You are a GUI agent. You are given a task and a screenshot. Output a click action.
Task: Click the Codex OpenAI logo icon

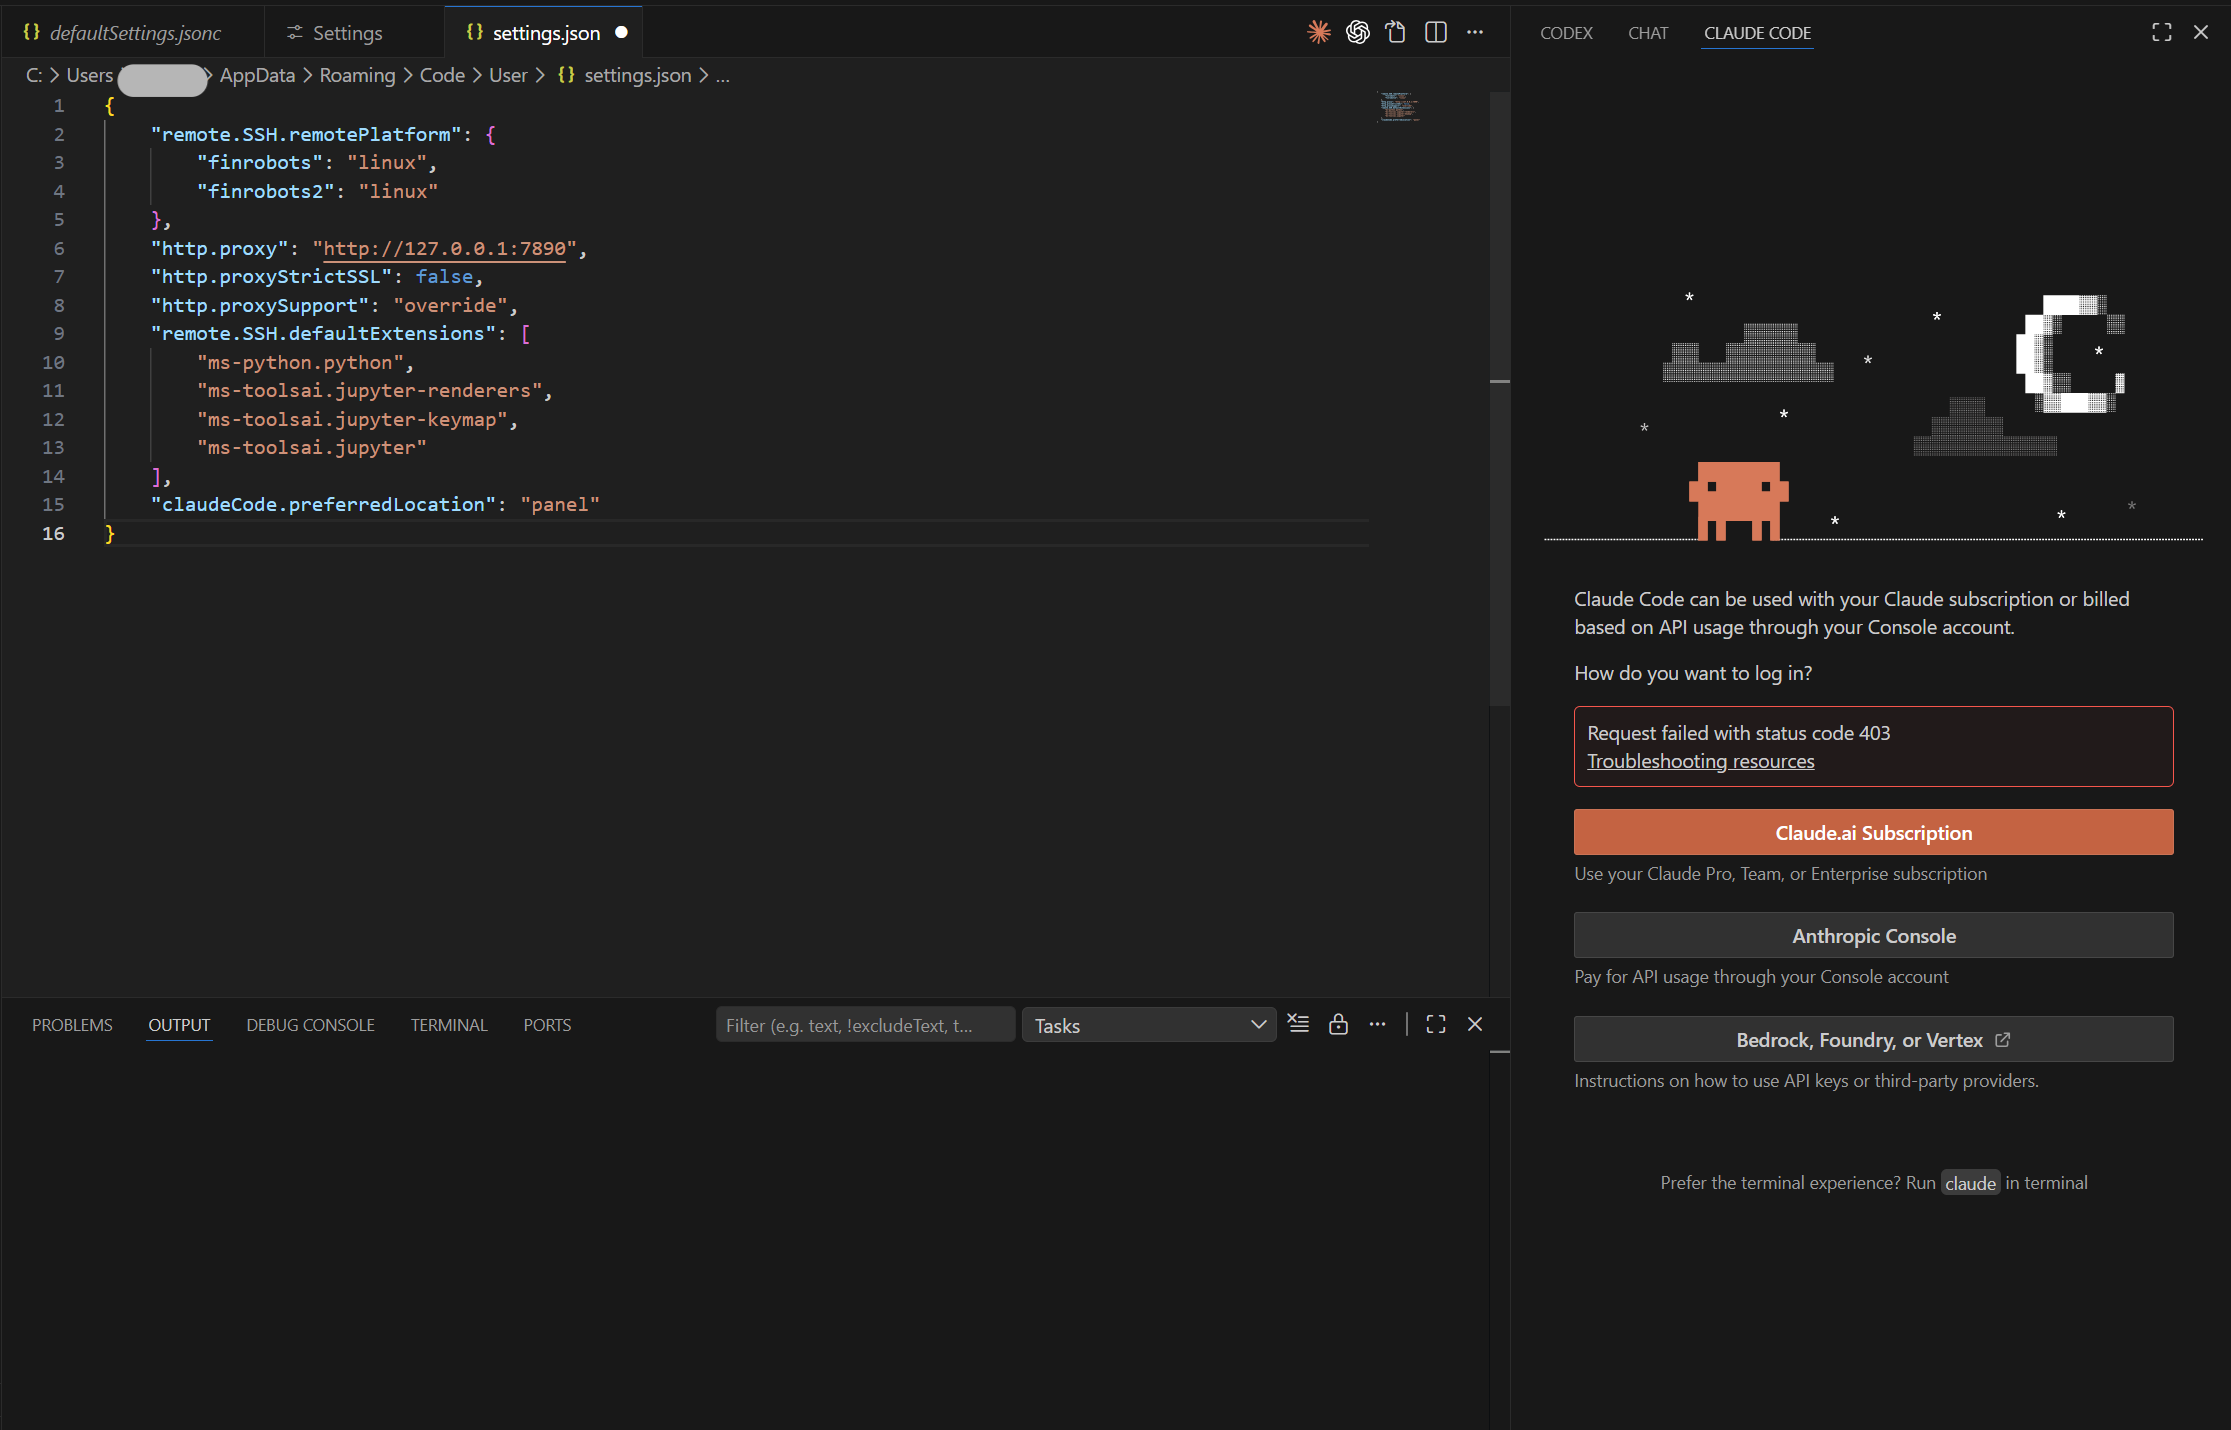1357,32
